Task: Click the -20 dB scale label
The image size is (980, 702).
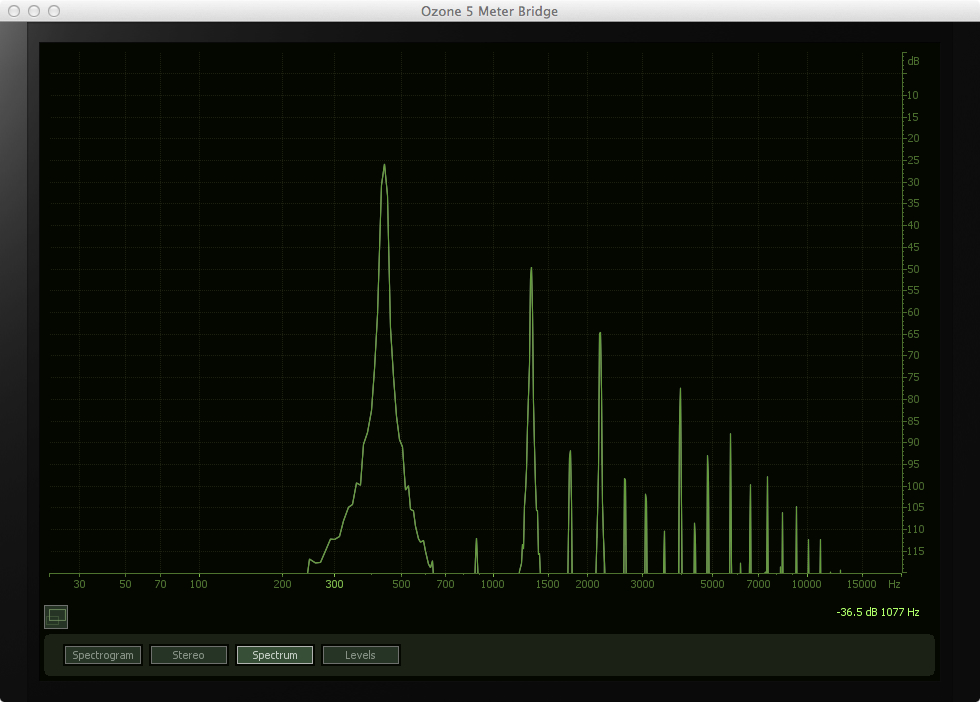Action: (912, 139)
